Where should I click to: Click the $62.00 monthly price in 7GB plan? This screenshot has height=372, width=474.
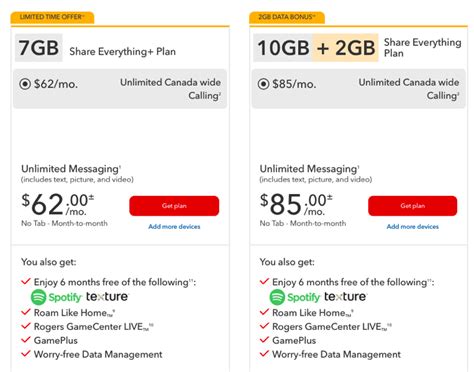pyautogui.click(x=58, y=204)
